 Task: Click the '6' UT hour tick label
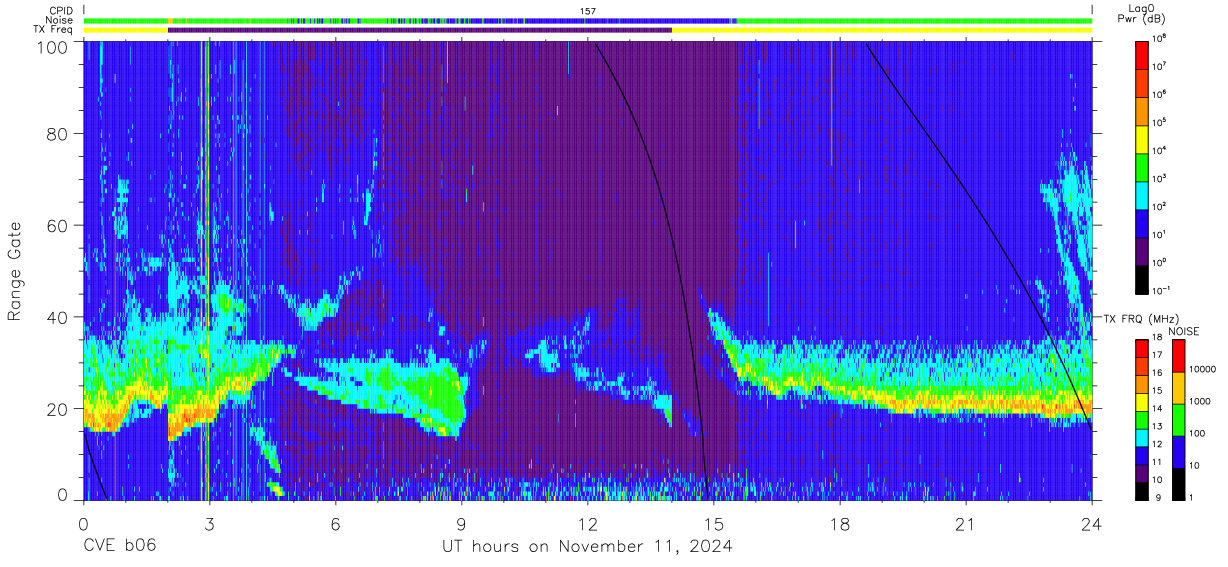pyautogui.click(x=335, y=524)
